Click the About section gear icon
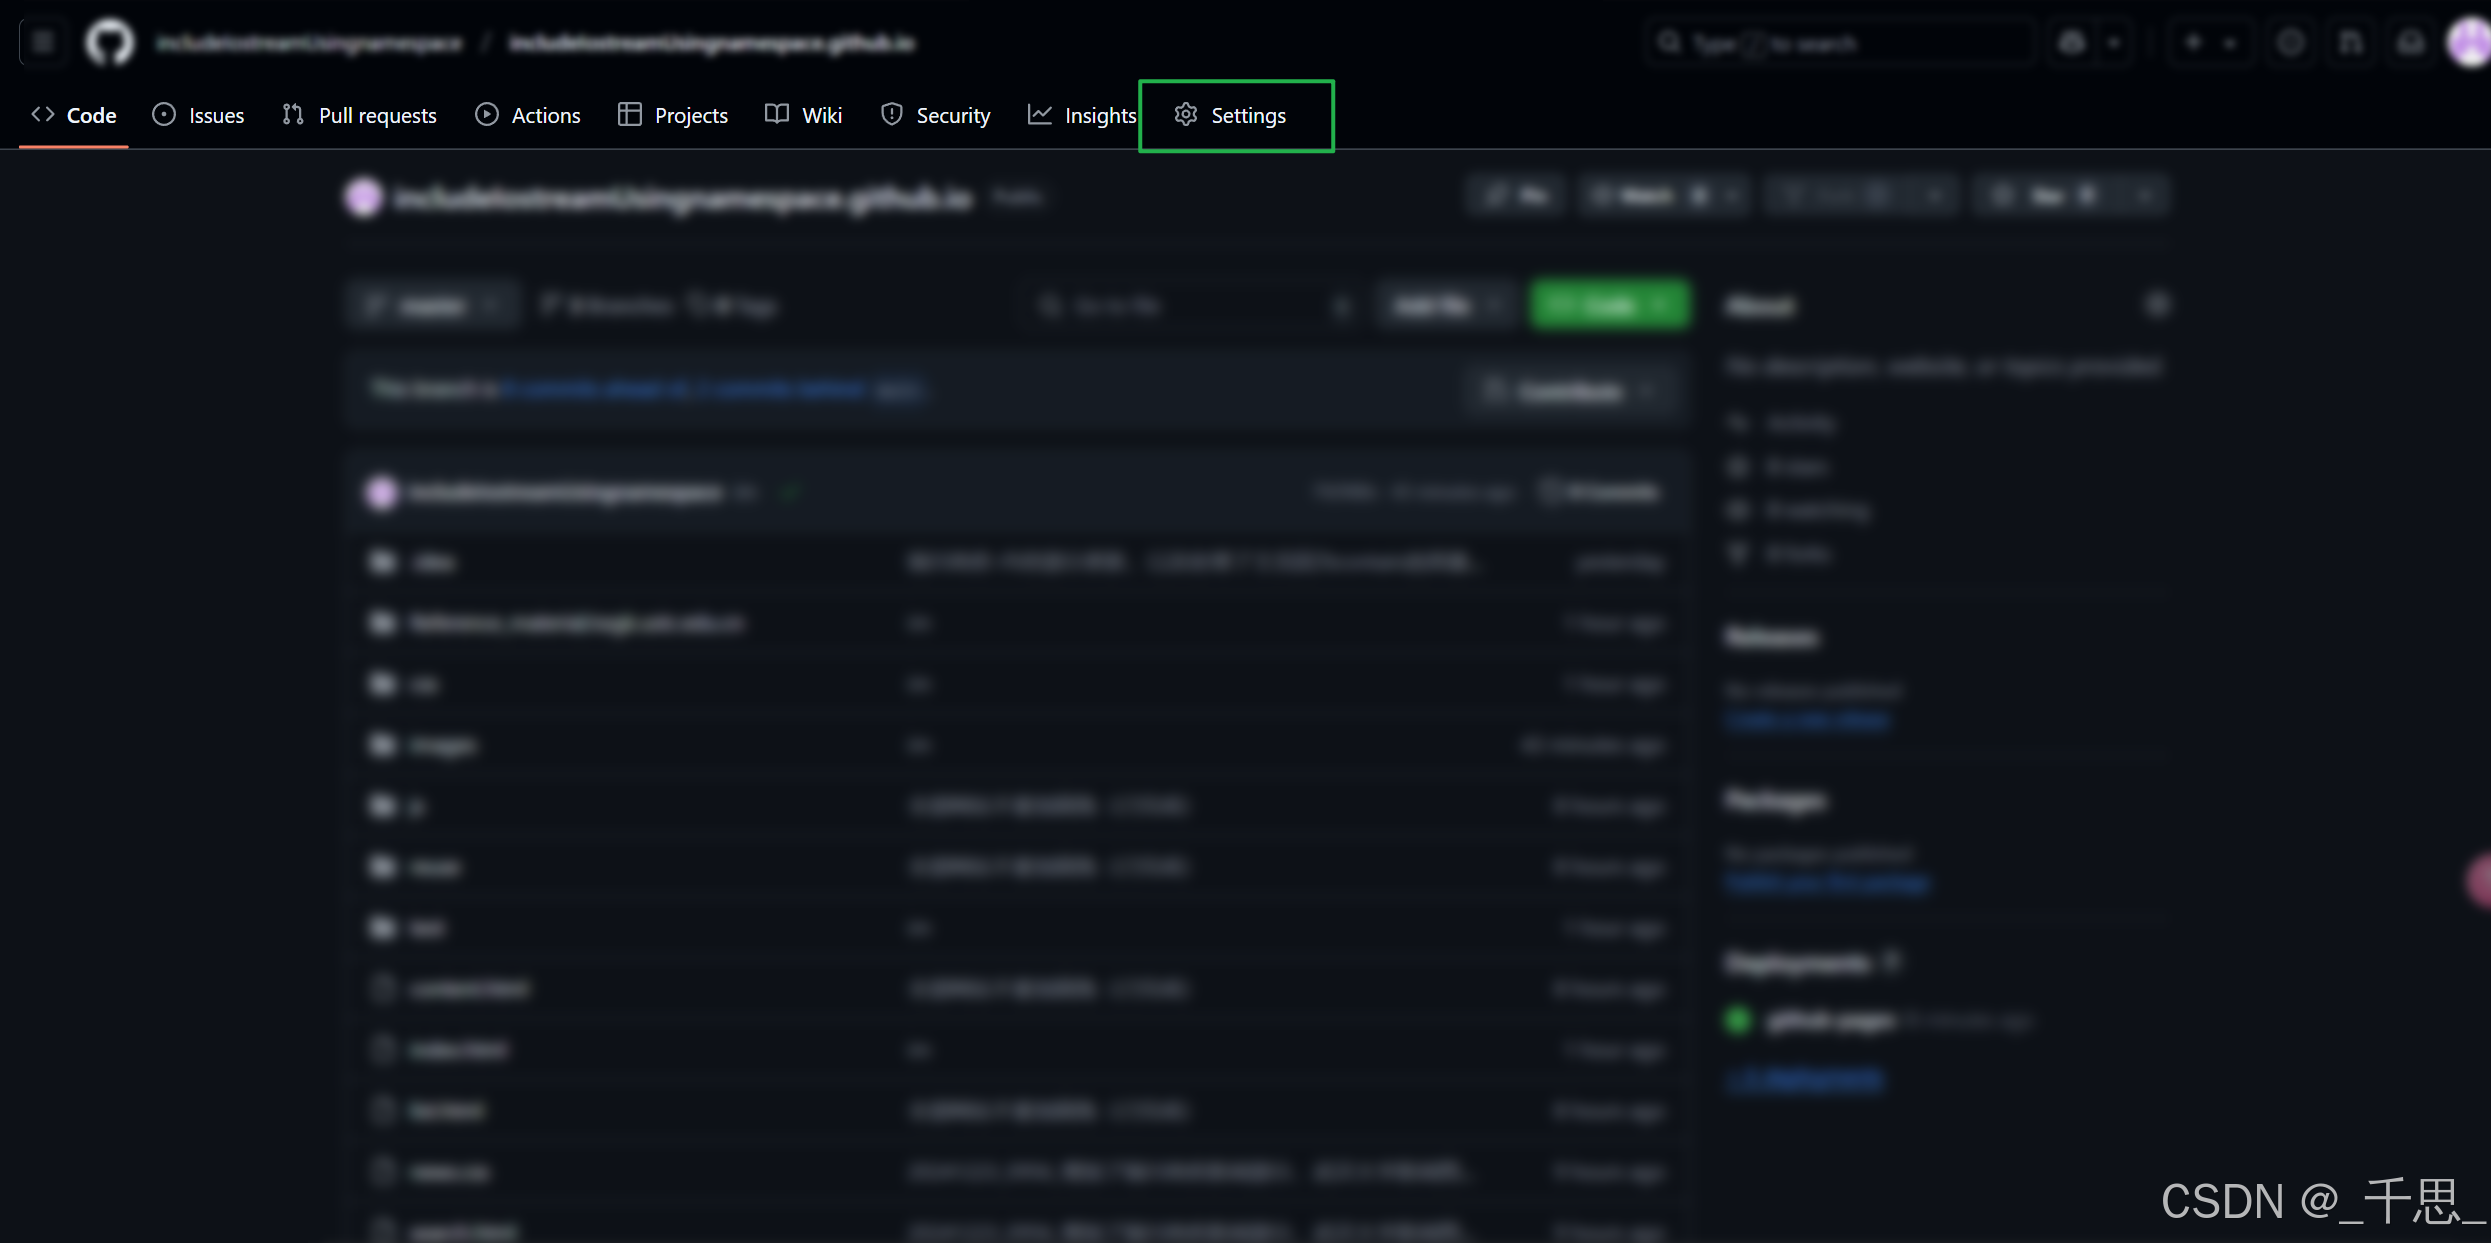The image size is (2491, 1243). pos(2157,305)
